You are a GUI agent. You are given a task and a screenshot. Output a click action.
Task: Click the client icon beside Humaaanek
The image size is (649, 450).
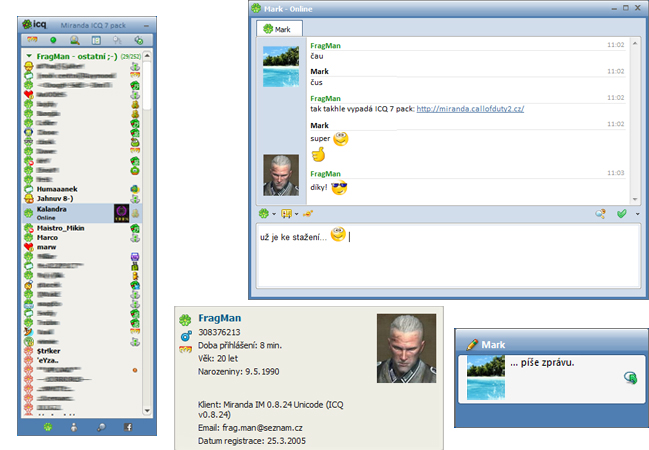(x=135, y=189)
